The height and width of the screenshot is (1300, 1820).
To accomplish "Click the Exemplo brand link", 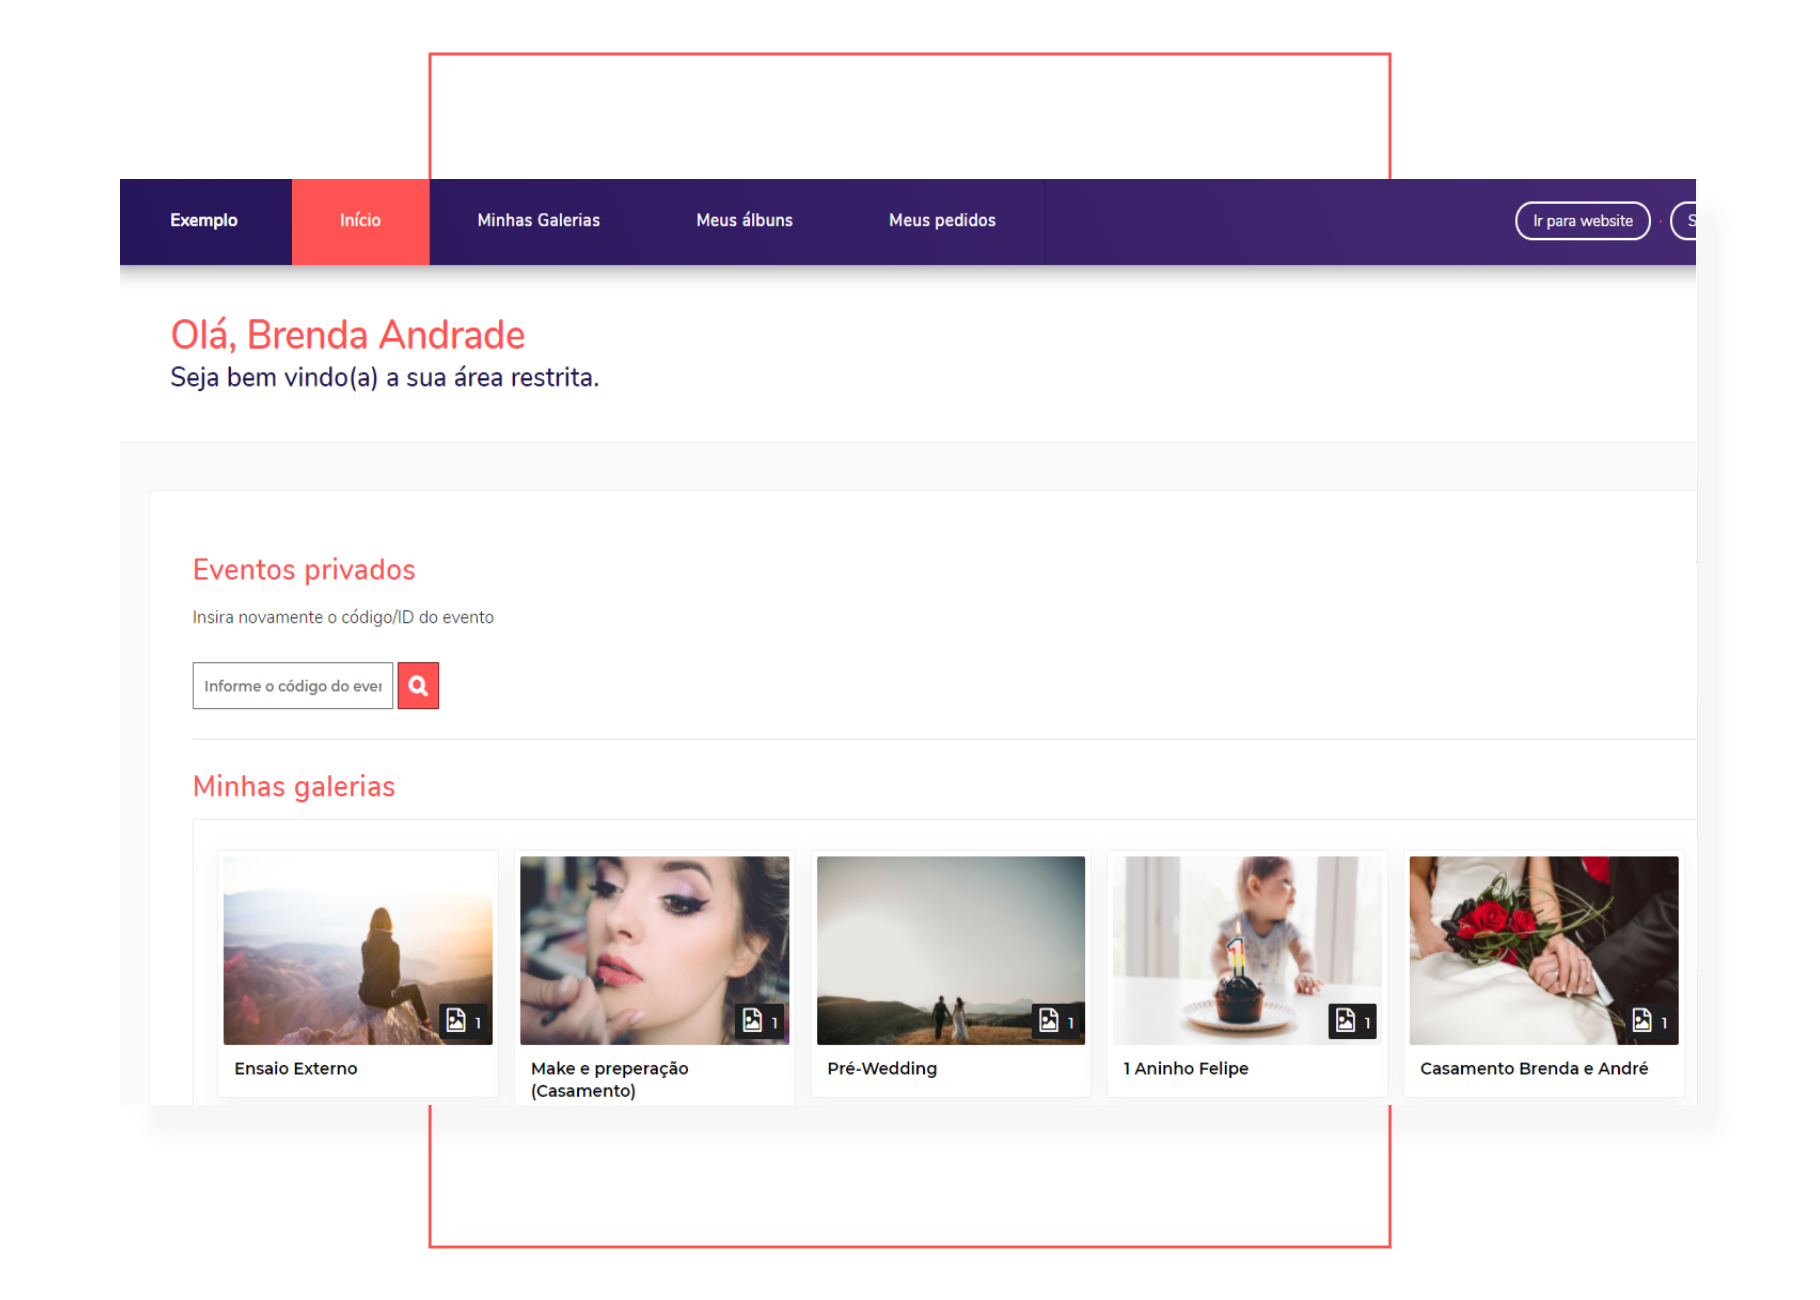I will 204,221.
